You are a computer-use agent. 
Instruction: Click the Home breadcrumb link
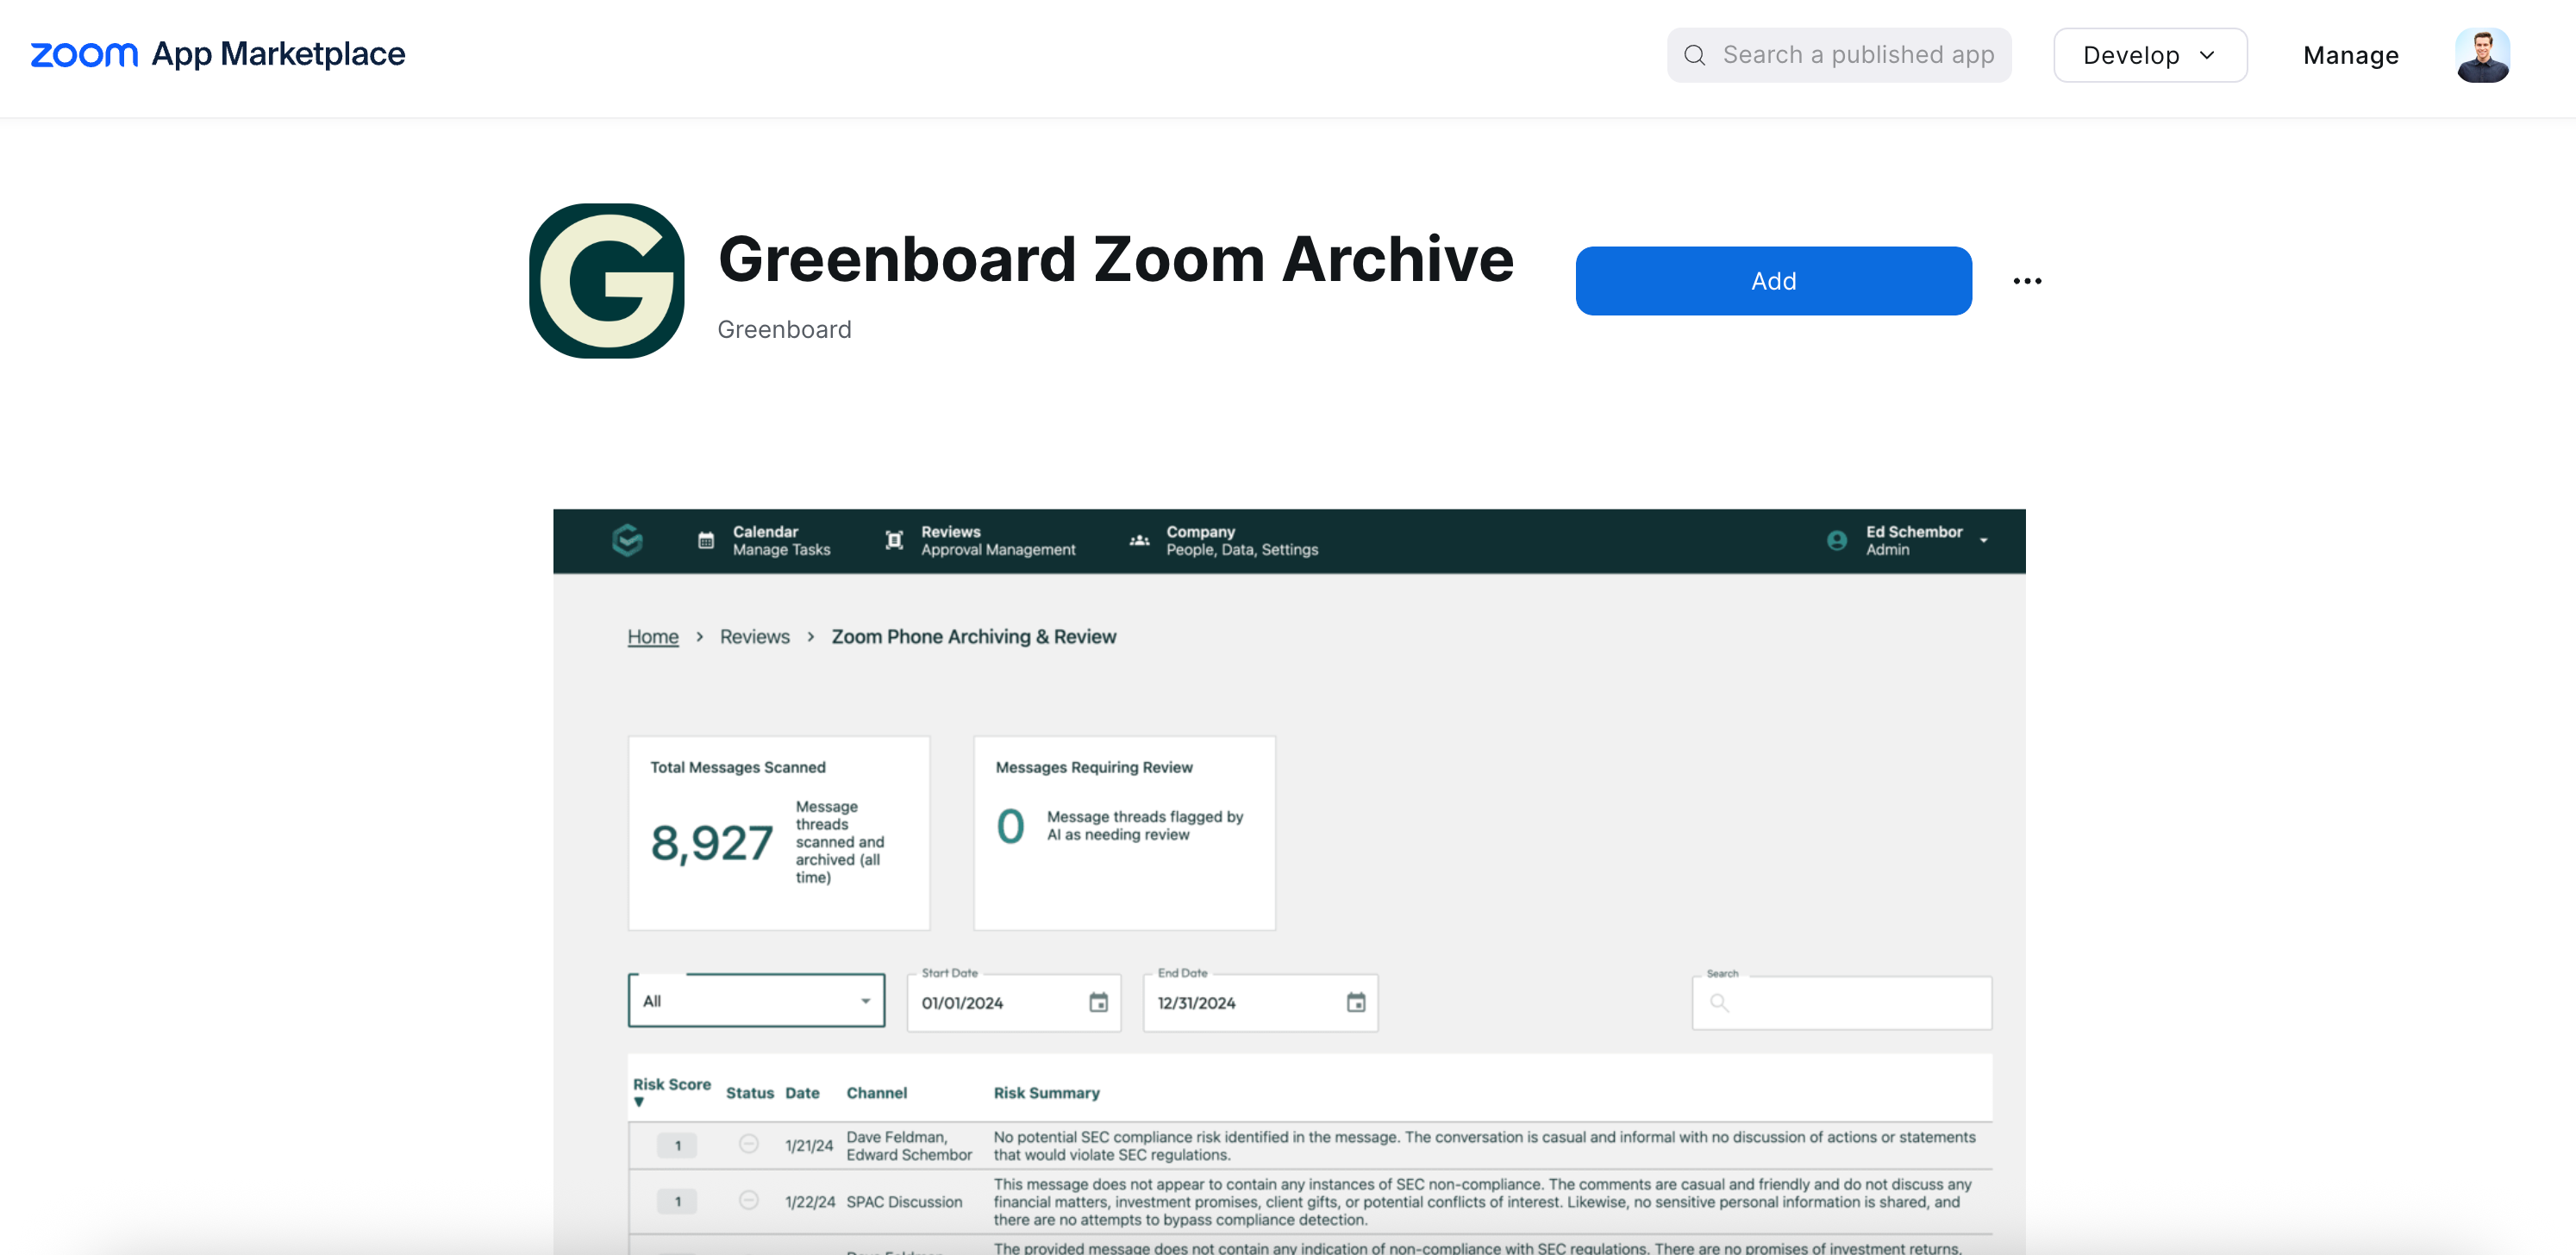pyautogui.click(x=653, y=636)
